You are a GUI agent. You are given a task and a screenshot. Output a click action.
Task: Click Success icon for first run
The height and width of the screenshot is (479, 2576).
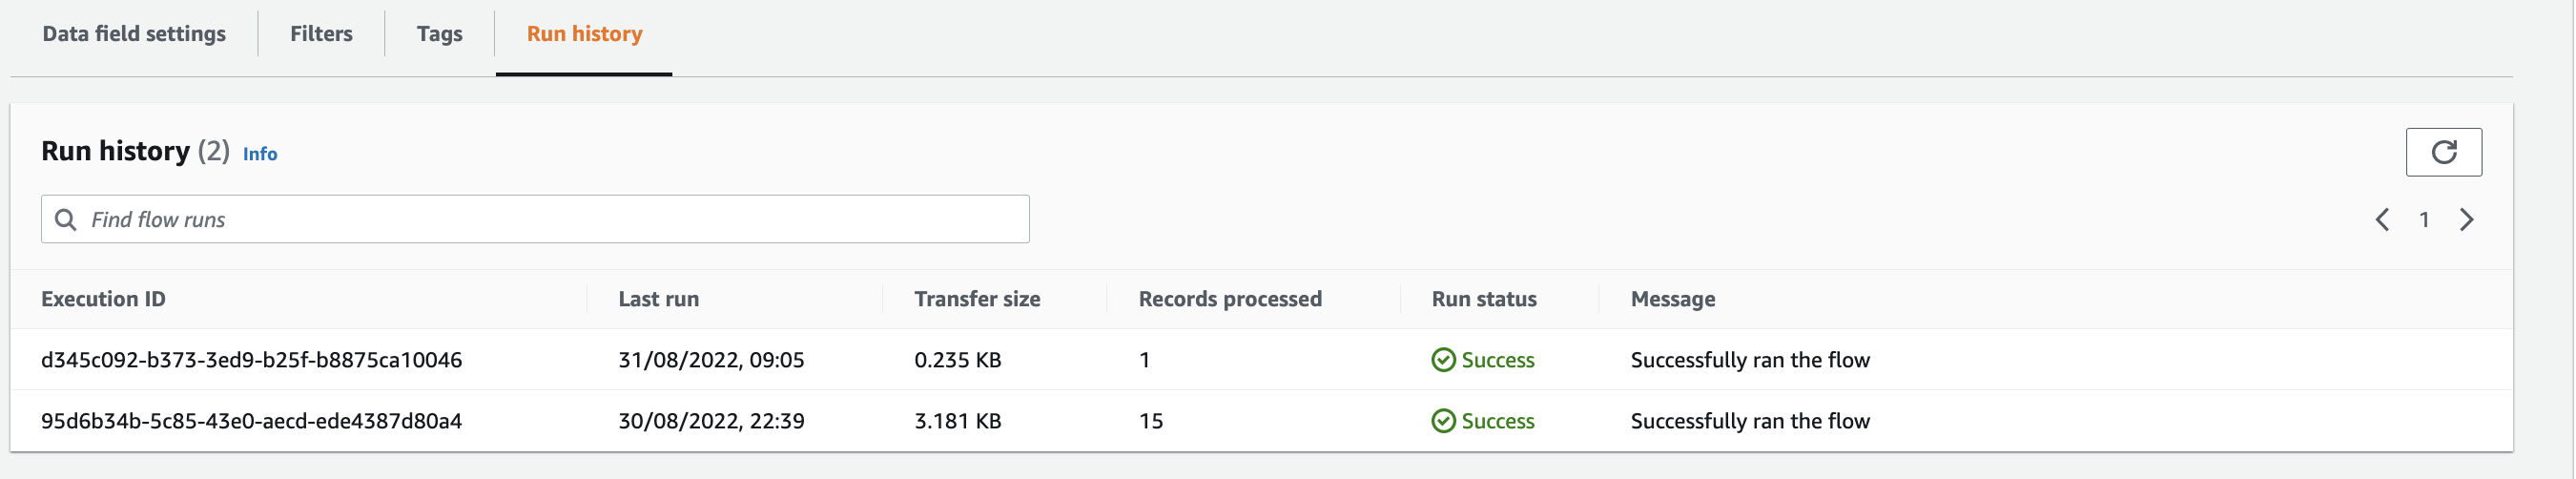[1443, 360]
